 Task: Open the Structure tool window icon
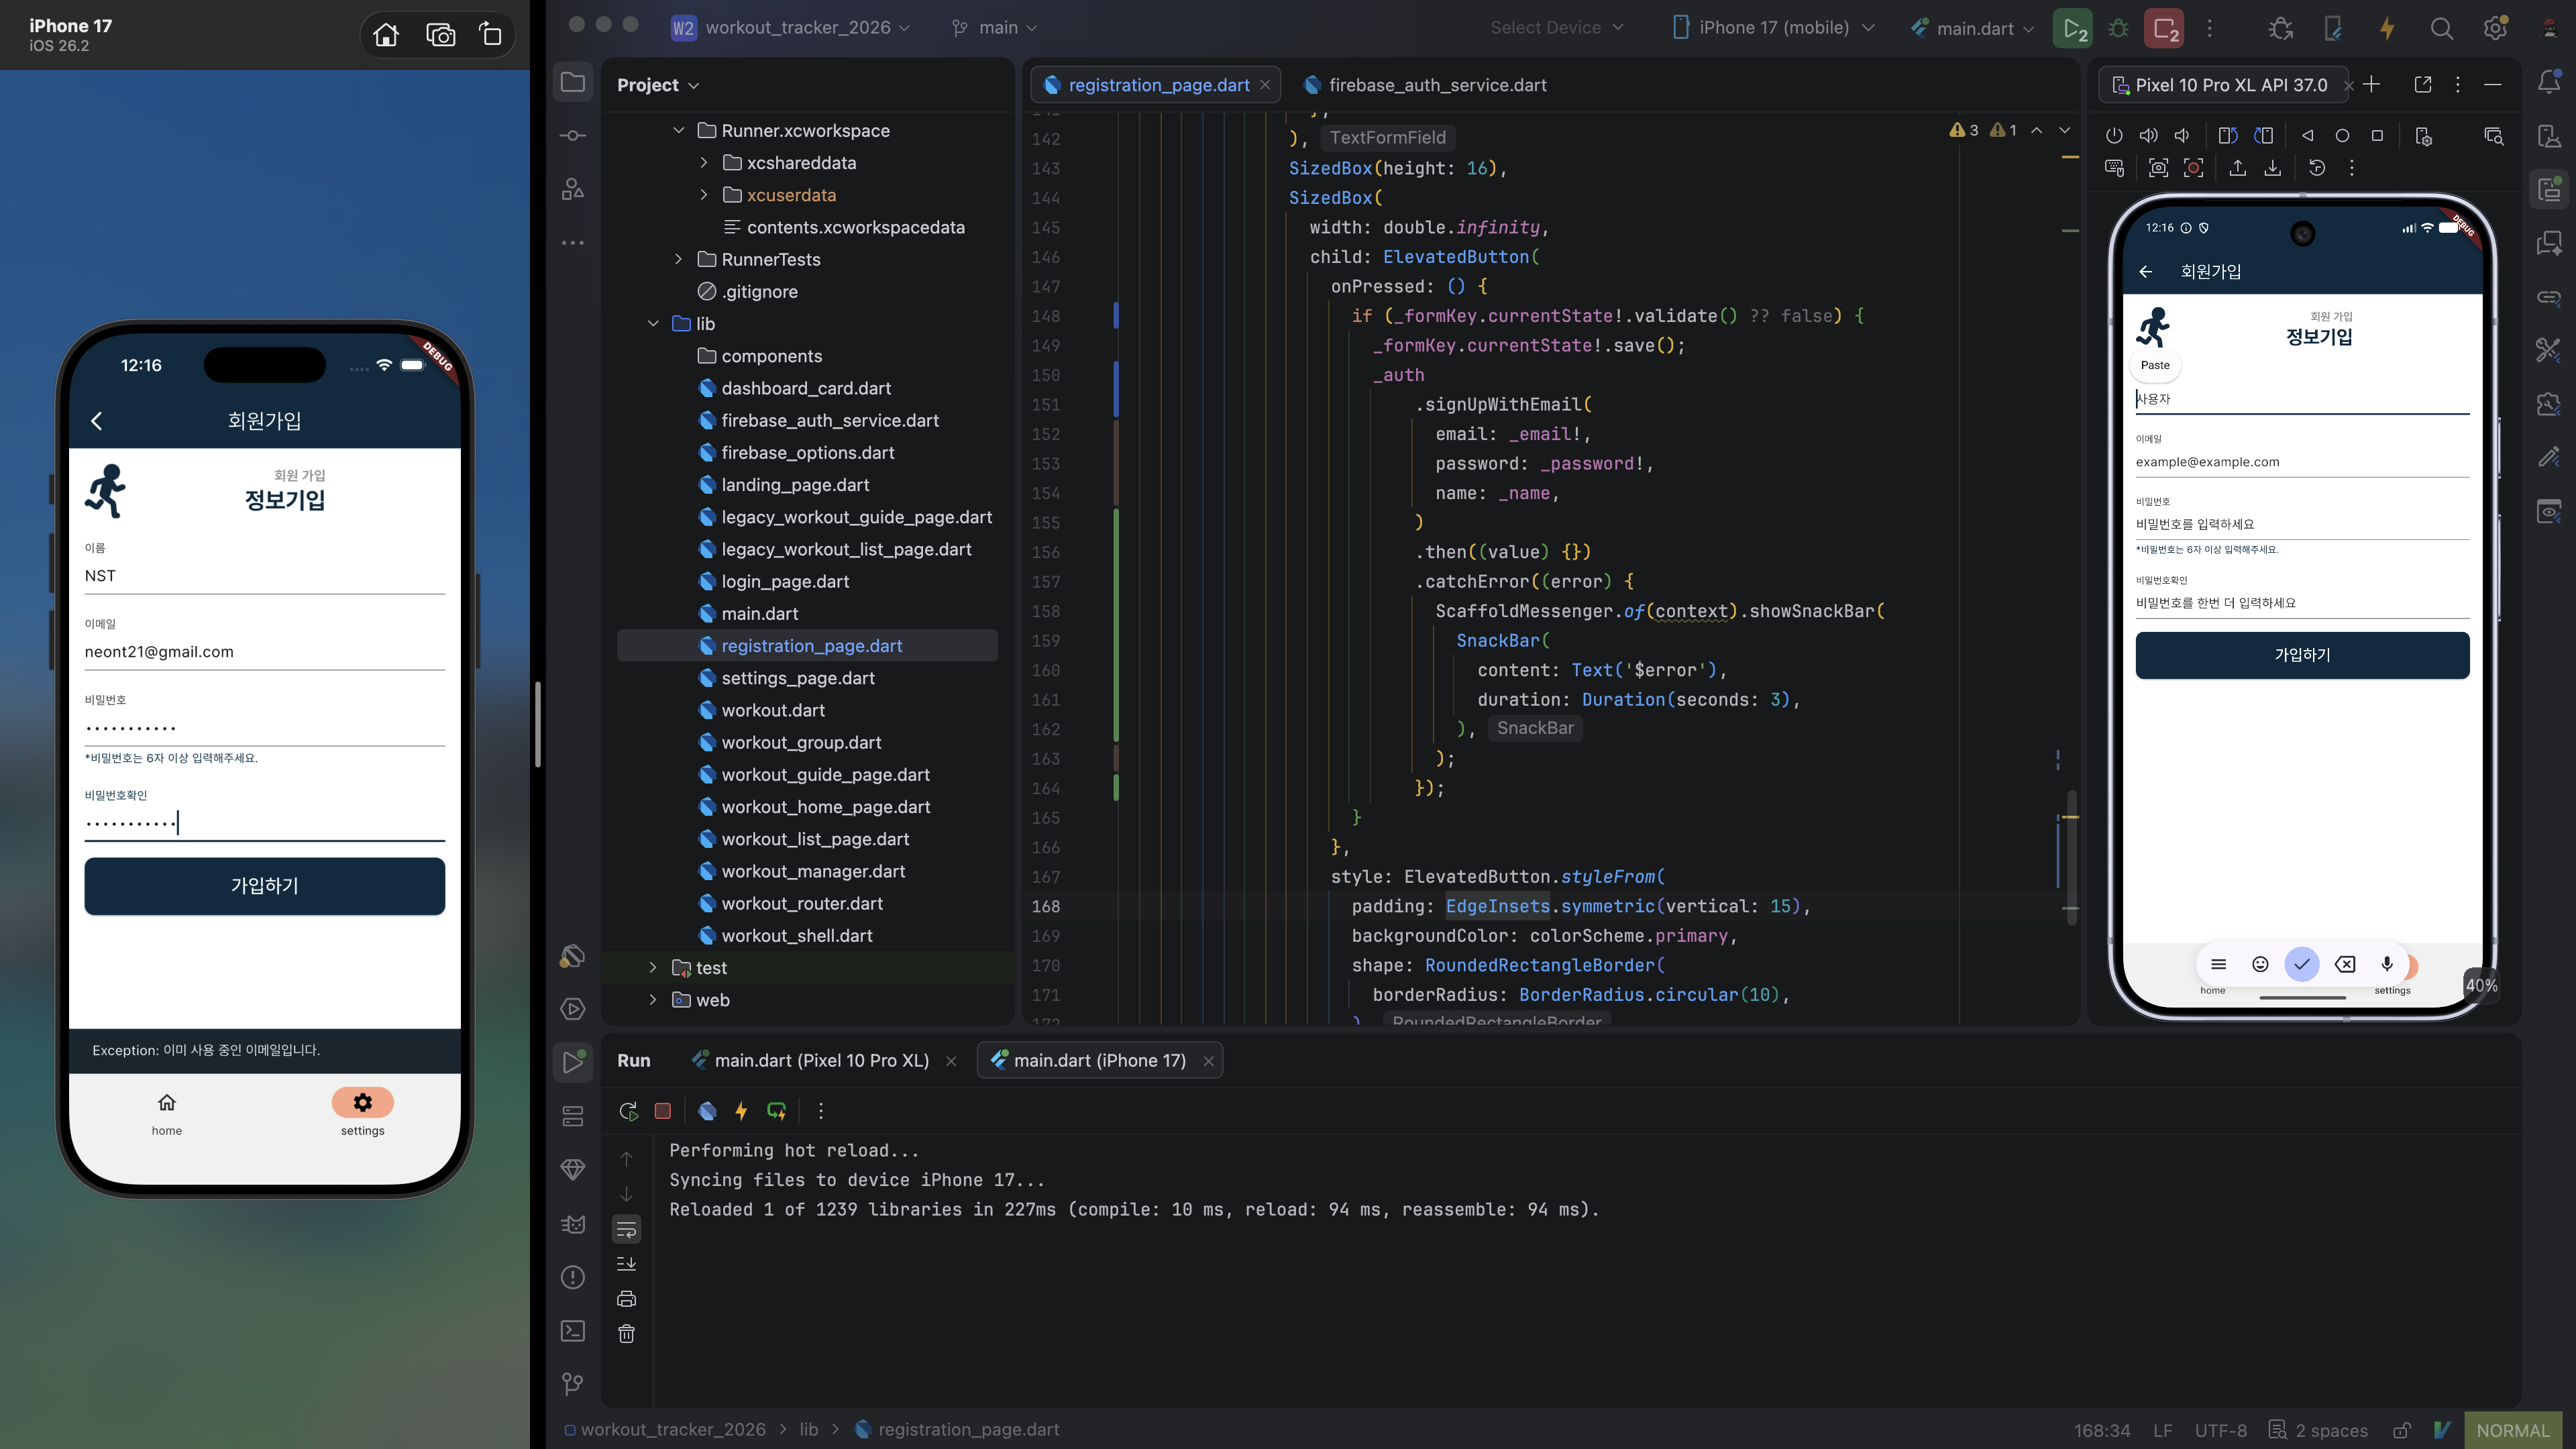pos(573,188)
